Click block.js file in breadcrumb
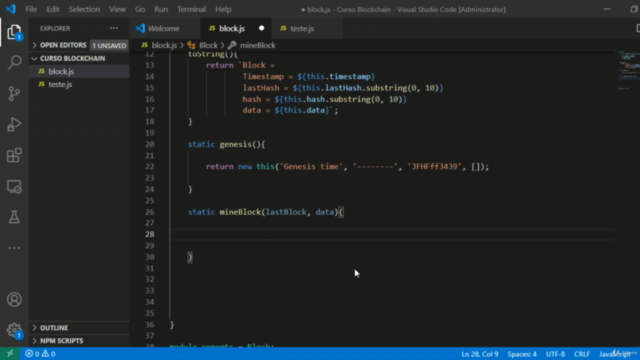The image size is (640, 360). click(164, 45)
